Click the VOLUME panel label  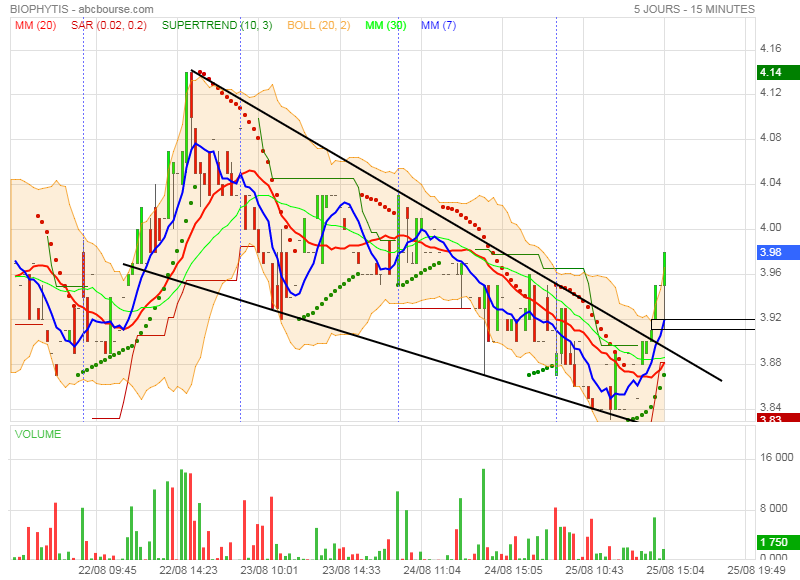click(38, 434)
